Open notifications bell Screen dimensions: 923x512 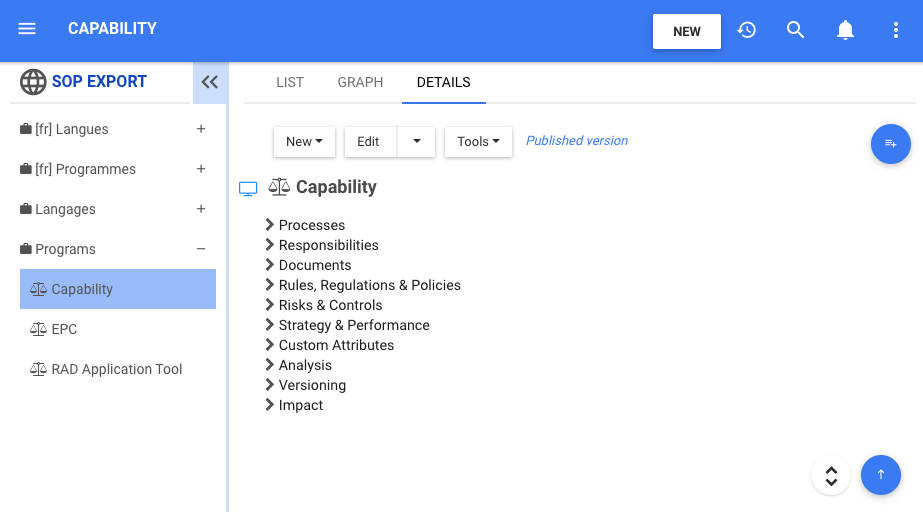tap(845, 30)
